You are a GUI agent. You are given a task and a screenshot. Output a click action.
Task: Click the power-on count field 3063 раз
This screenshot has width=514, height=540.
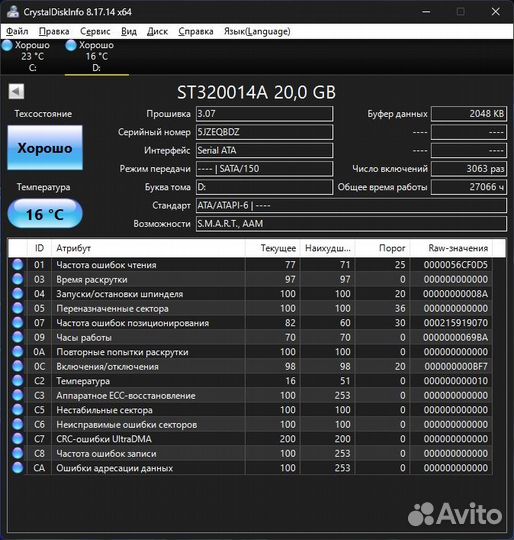[x=469, y=169]
